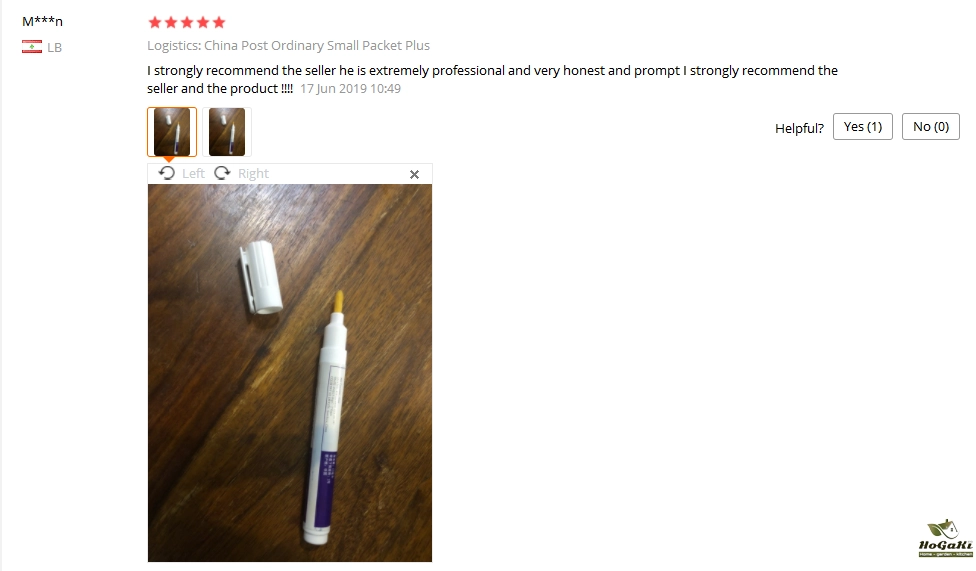Image resolution: width=976 pixels, height=571 pixels.
Task: Click the enlarged marker pen photo
Action: [290, 373]
